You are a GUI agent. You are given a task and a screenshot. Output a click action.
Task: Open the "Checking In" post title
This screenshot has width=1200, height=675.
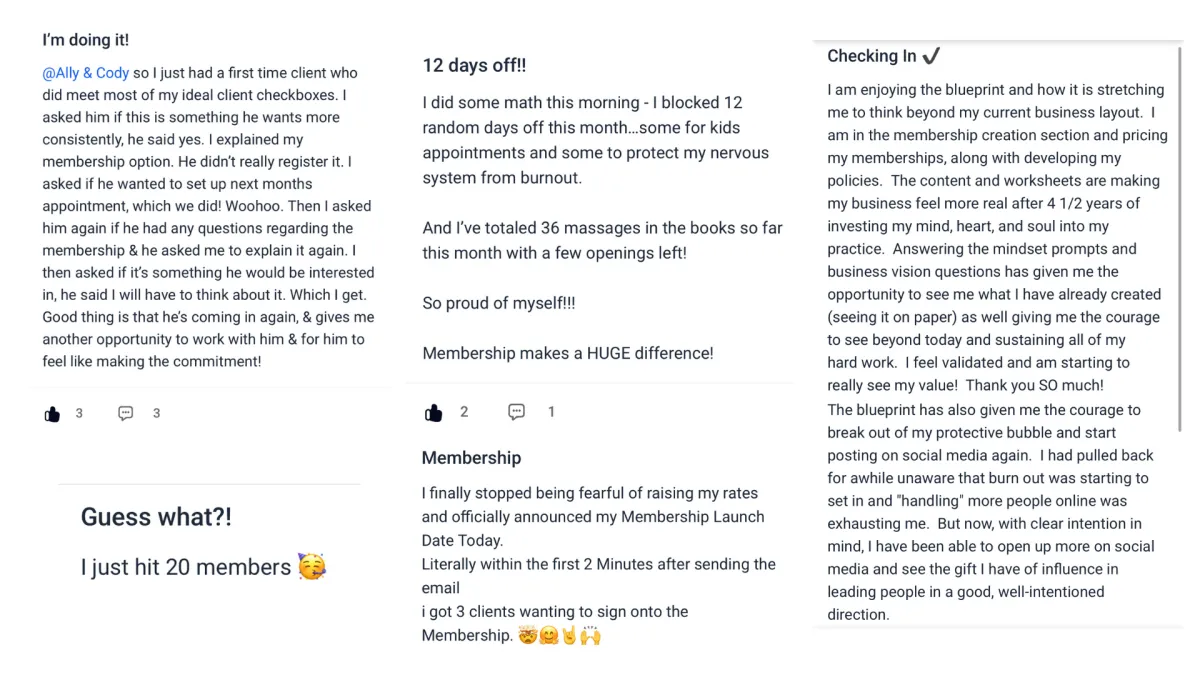click(872, 56)
